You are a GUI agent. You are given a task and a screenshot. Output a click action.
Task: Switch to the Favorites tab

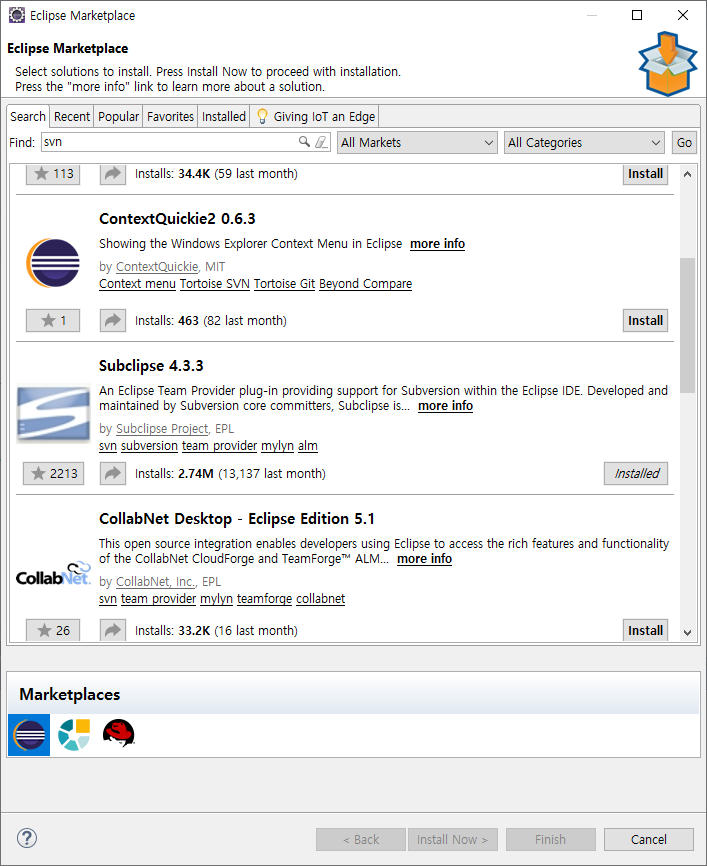click(x=170, y=117)
